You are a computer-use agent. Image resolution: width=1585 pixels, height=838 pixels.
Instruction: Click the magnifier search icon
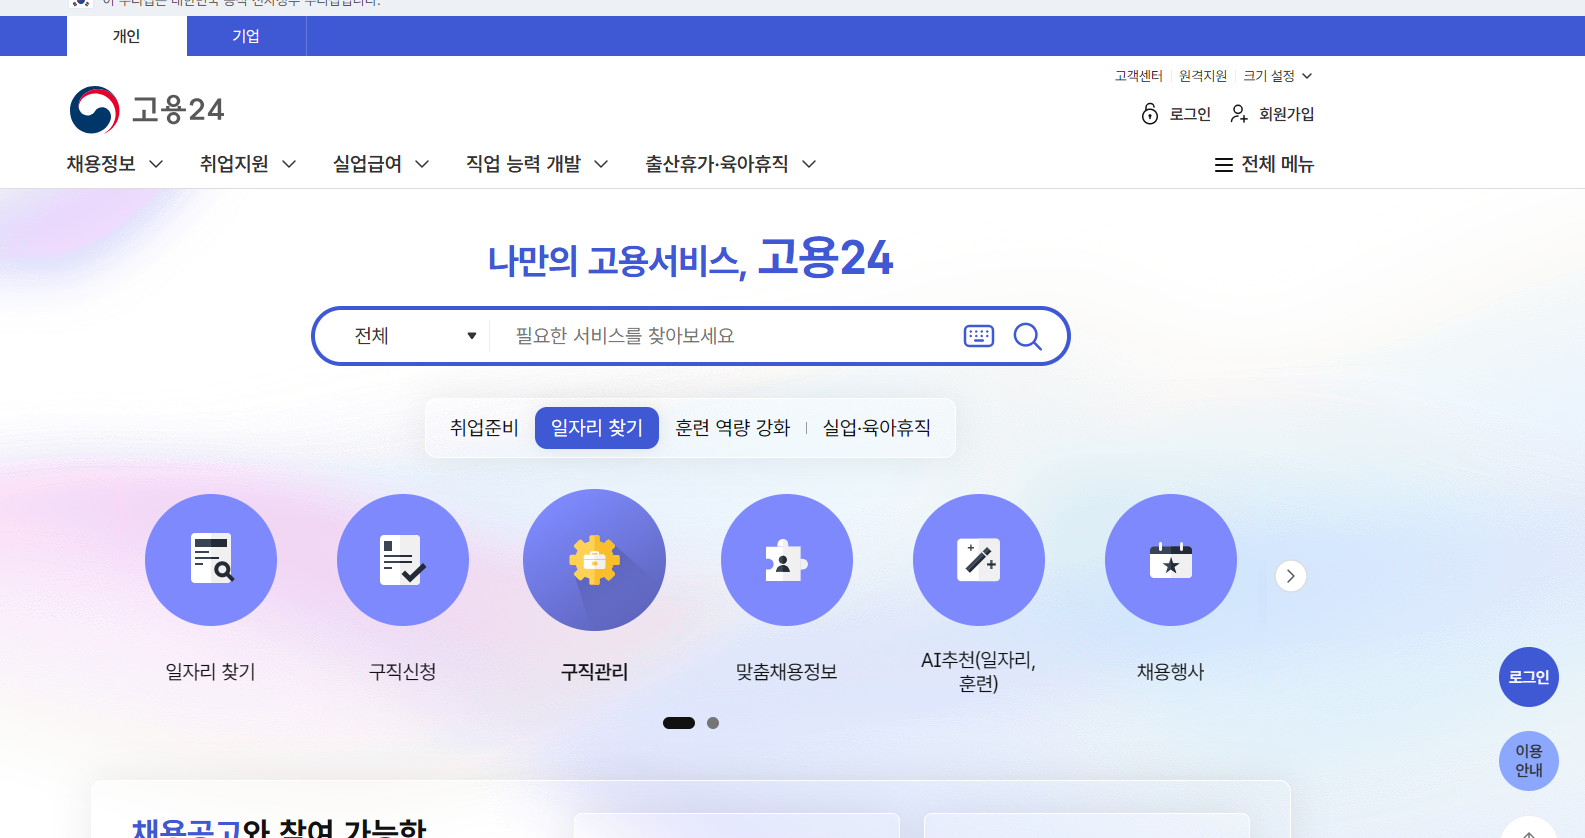[1028, 336]
